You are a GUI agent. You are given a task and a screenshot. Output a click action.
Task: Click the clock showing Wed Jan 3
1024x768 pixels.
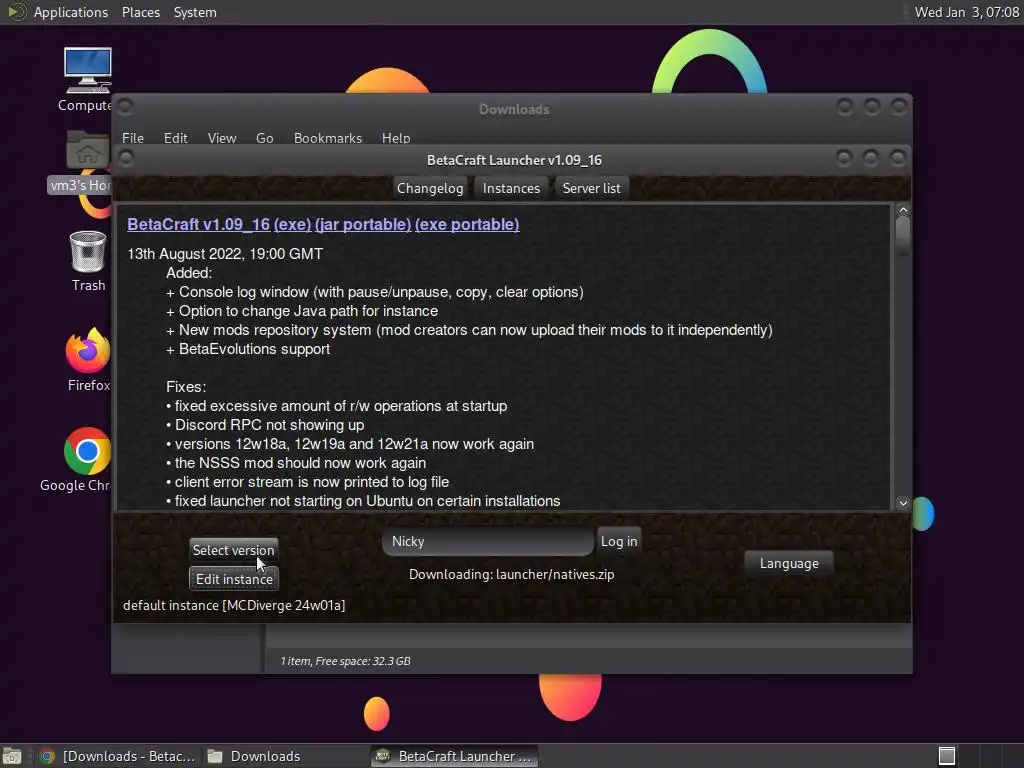pos(967,12)
